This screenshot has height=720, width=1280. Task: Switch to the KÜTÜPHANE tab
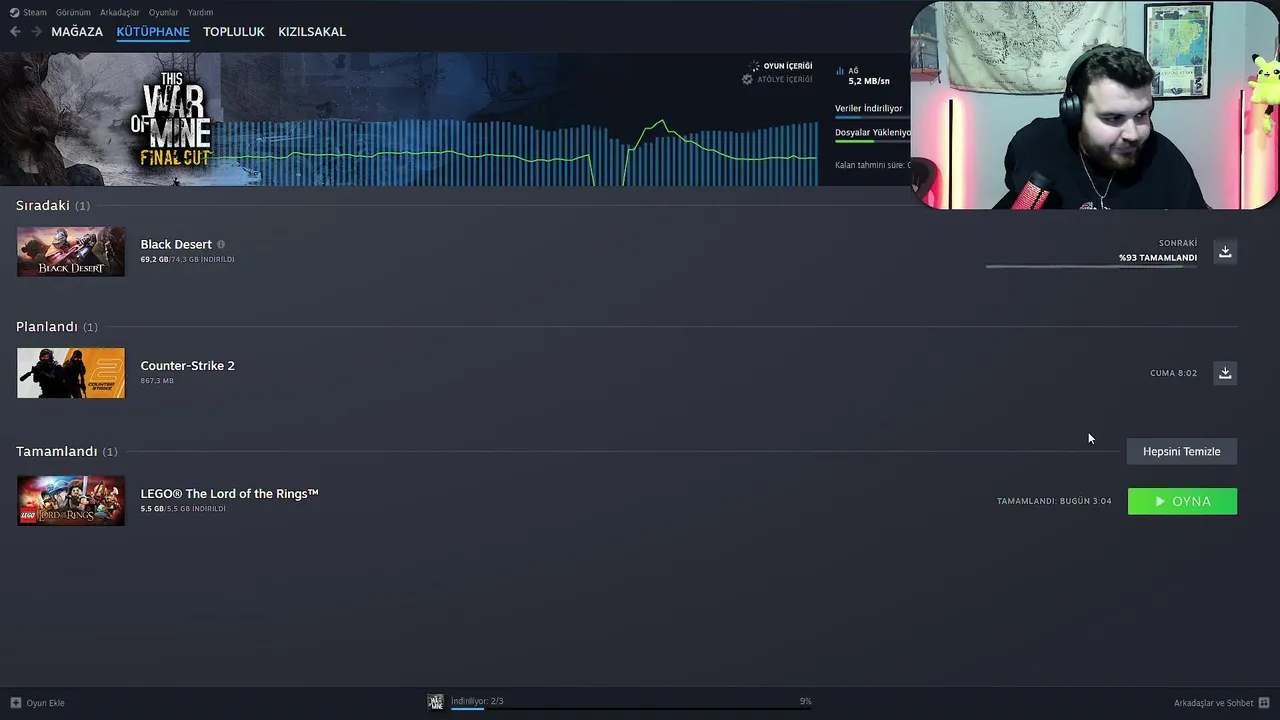click(x=153, y=32)
